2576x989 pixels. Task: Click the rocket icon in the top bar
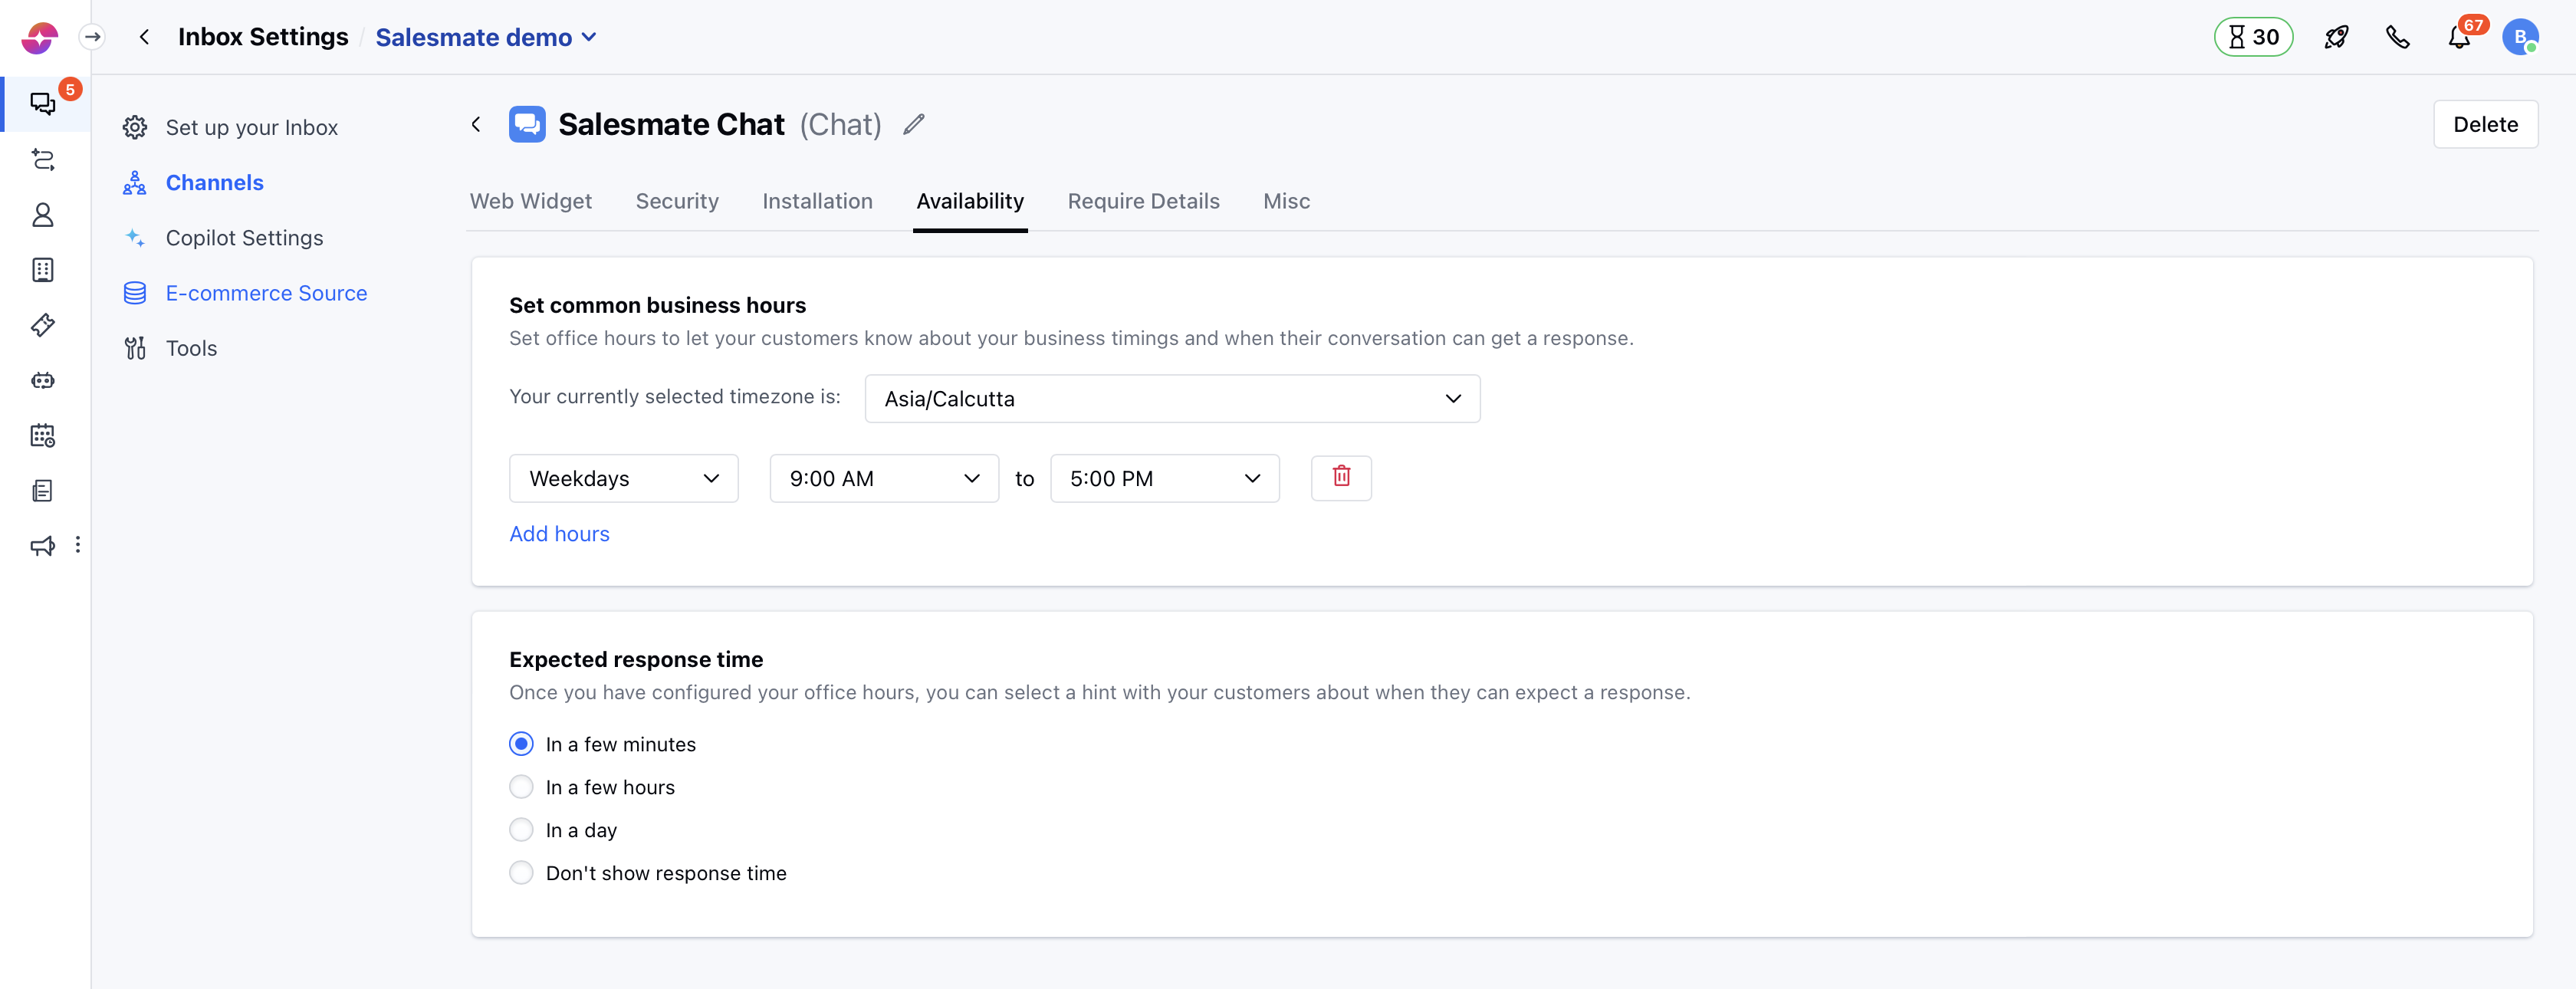(2336, 38)
